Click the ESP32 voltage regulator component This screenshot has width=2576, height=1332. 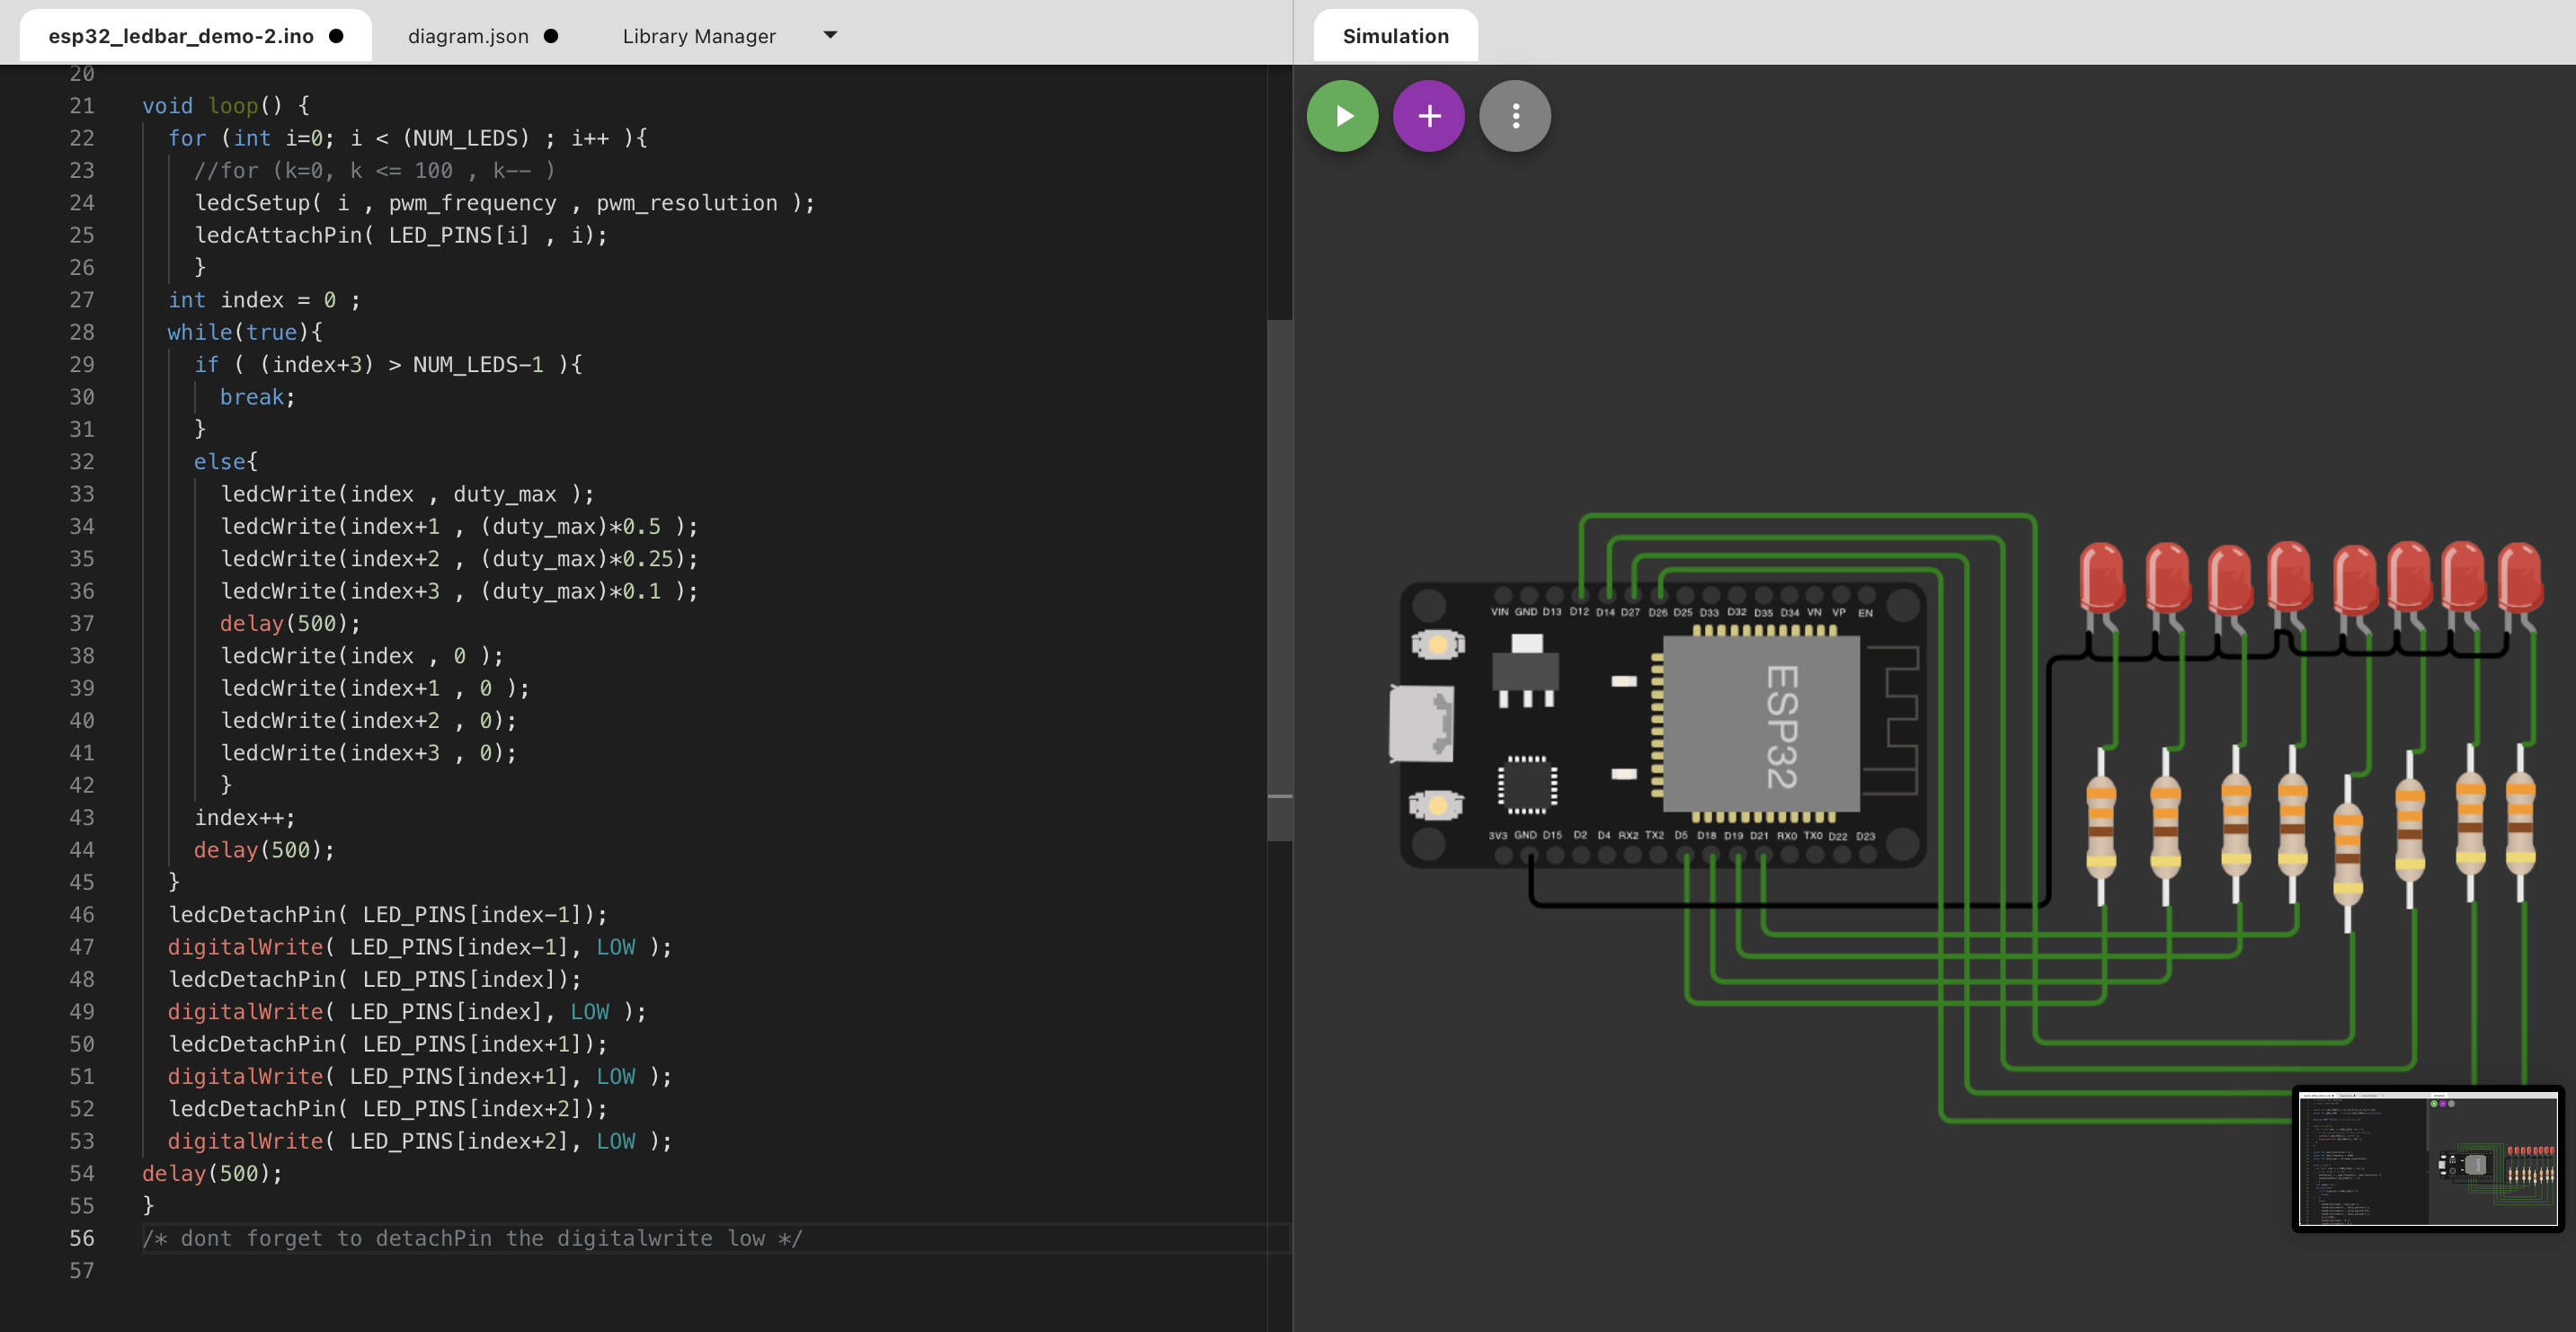click(x=1525, y=672)
